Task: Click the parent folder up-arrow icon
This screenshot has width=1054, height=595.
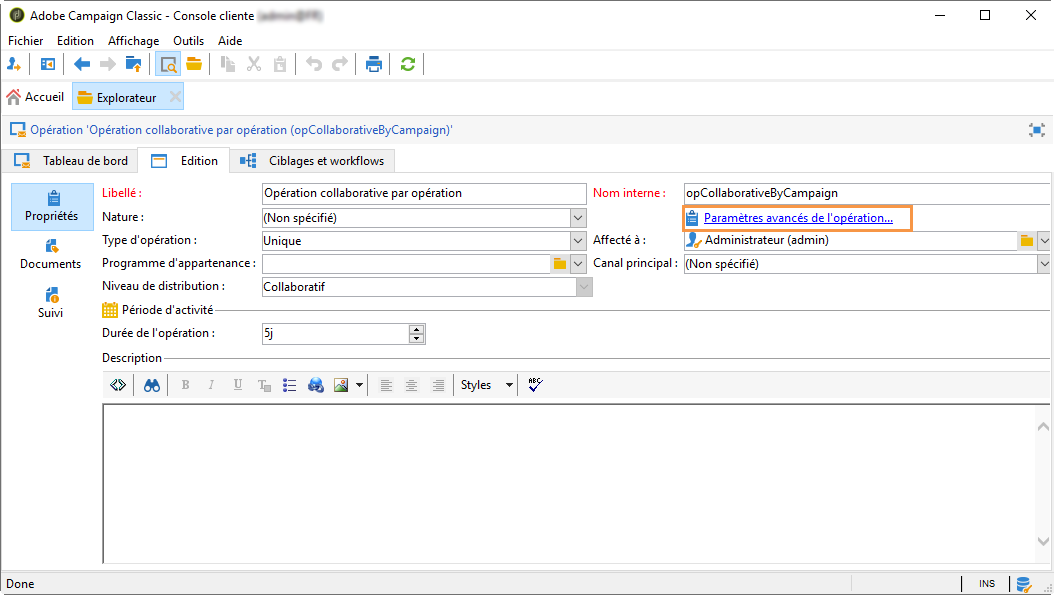Action: click(x=134, y=65)
